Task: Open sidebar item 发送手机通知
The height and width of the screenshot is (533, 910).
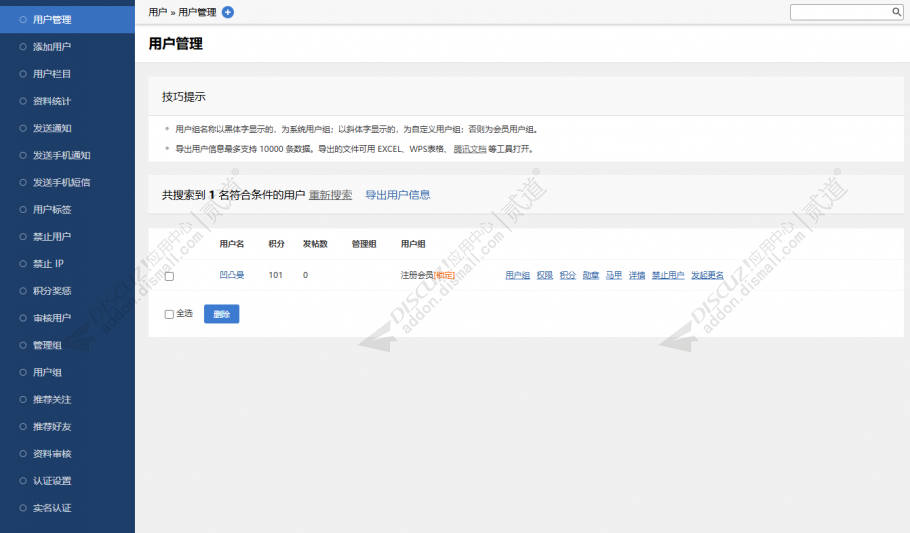Action: pyautogui.click(x=67, y=155)
